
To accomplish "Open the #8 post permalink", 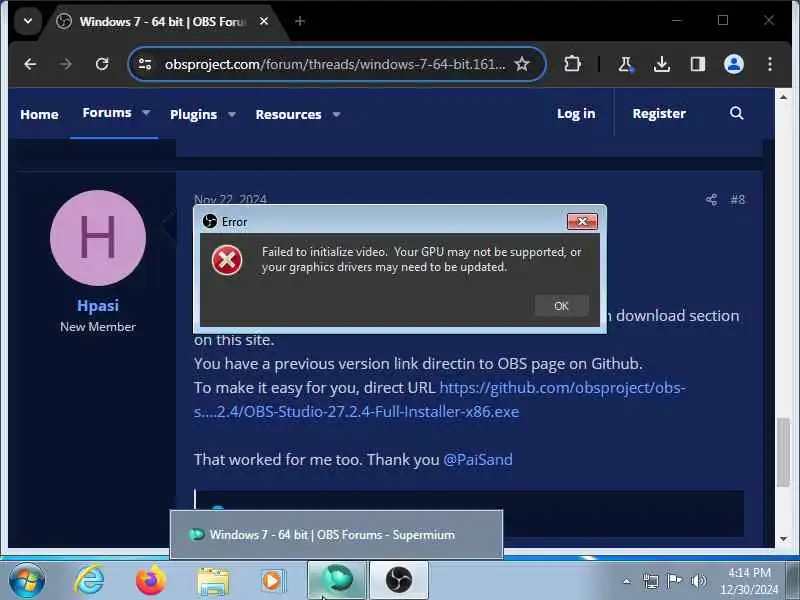I will coord(738,199).
